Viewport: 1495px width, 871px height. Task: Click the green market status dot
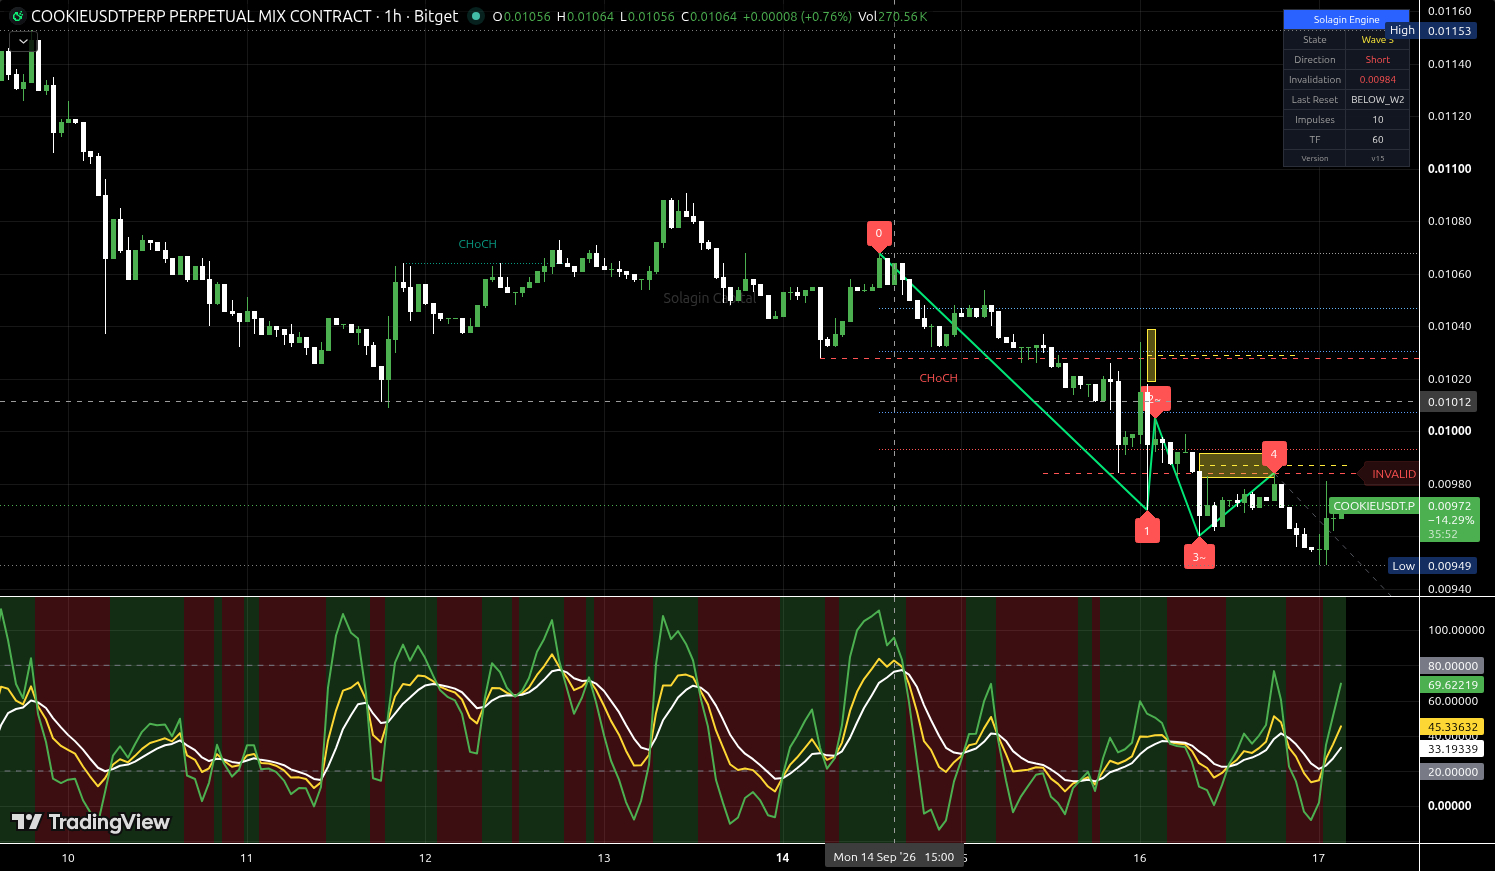pos(476,16)
